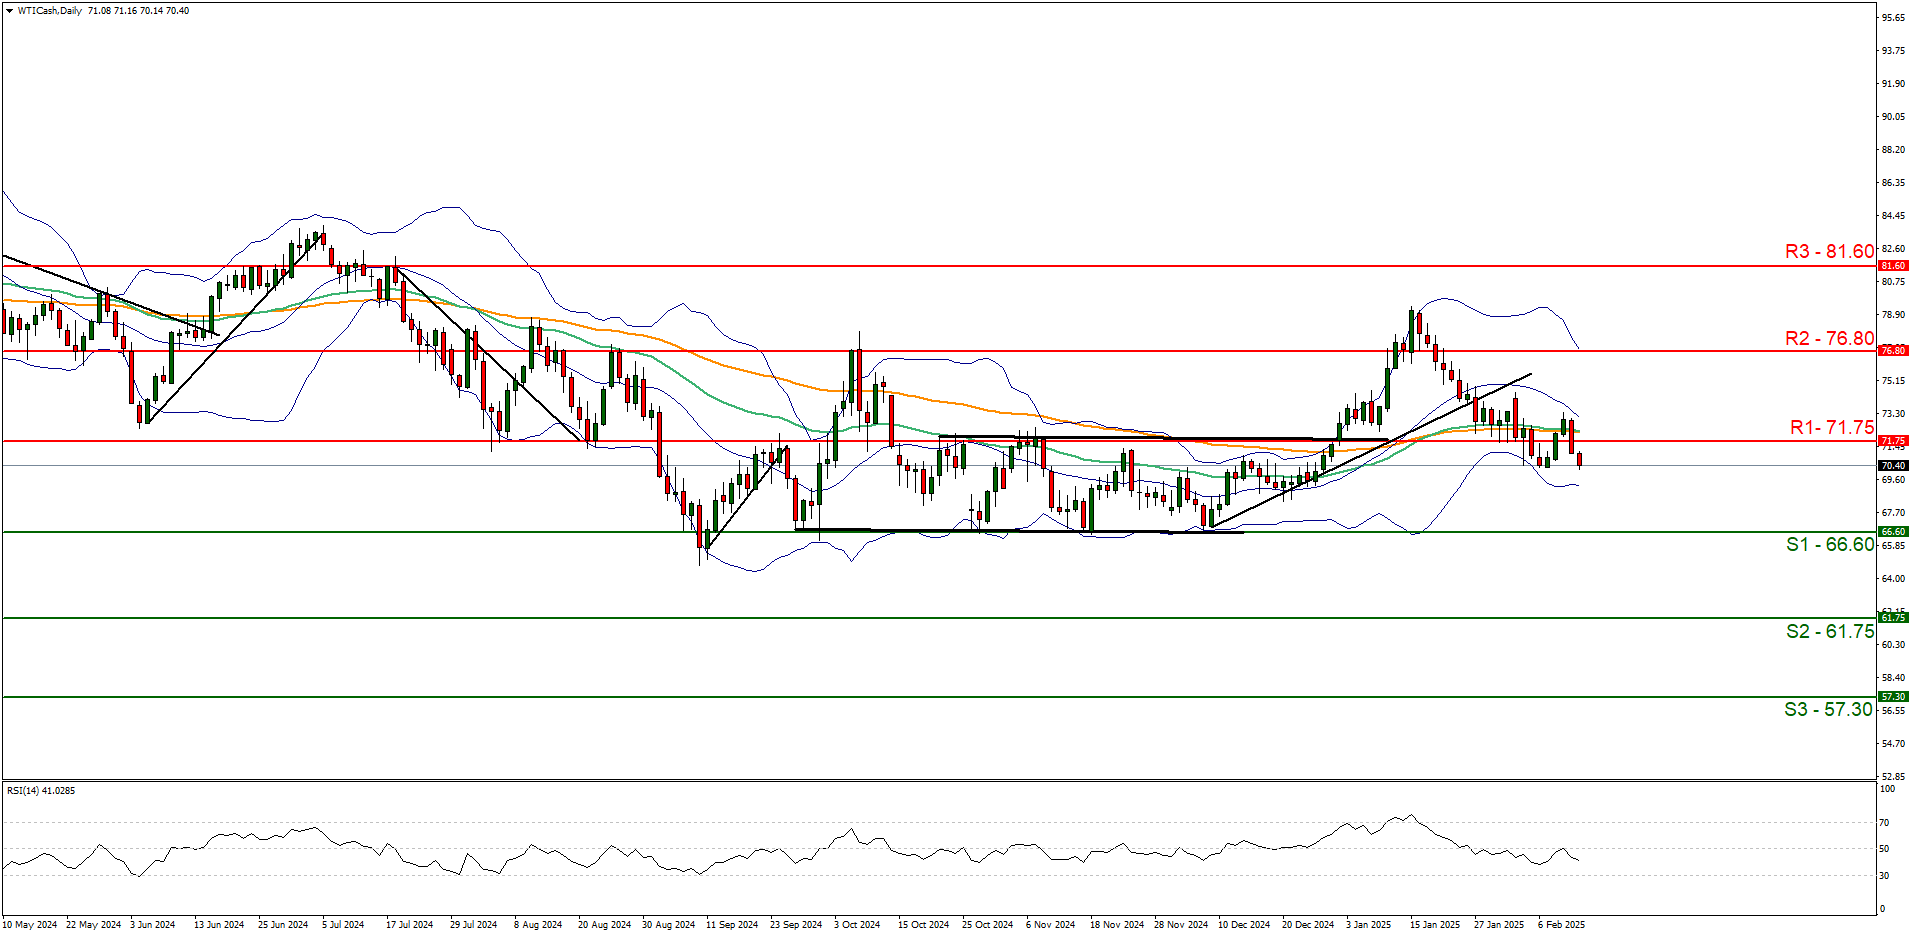Screen dimensions: 1916x936
Task: Select the R2 - 76.80 resistance label
Action: point(1829,339)
